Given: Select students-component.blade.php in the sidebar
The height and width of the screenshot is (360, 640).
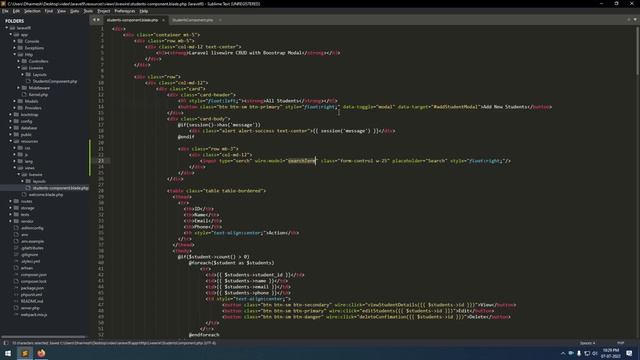Looking at the screenshot, I should [60, 188].
